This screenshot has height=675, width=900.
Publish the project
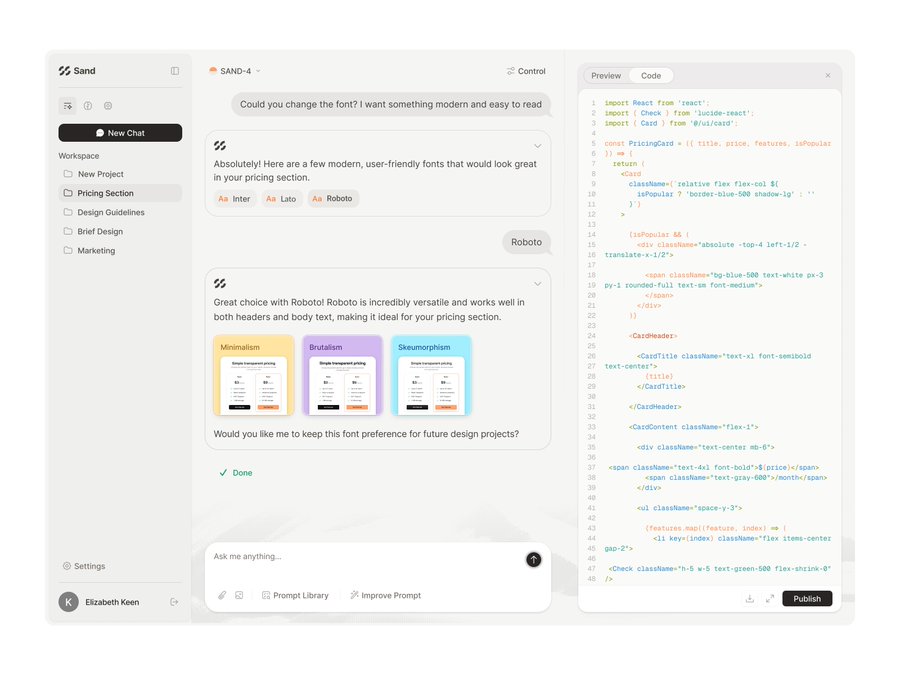807,599
